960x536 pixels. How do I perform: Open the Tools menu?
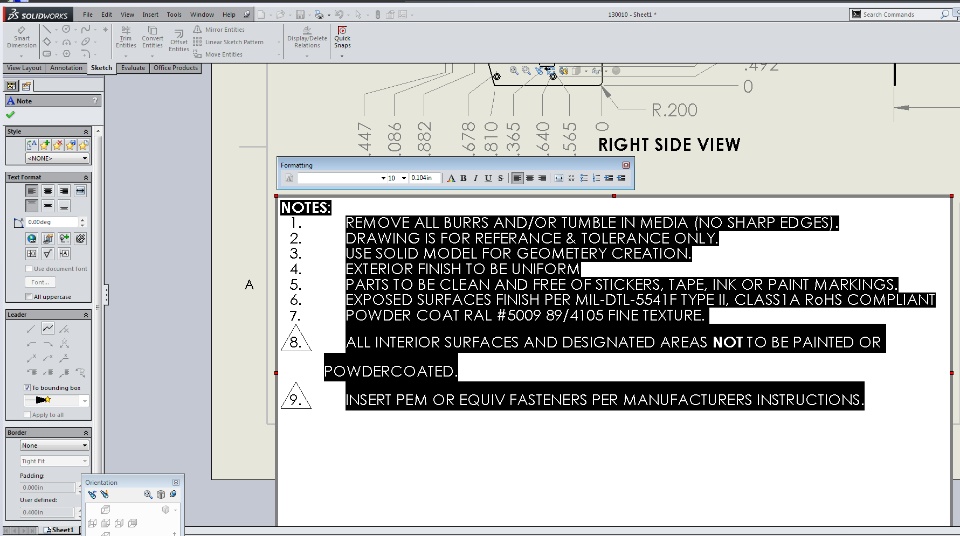[x=174, y=14]
